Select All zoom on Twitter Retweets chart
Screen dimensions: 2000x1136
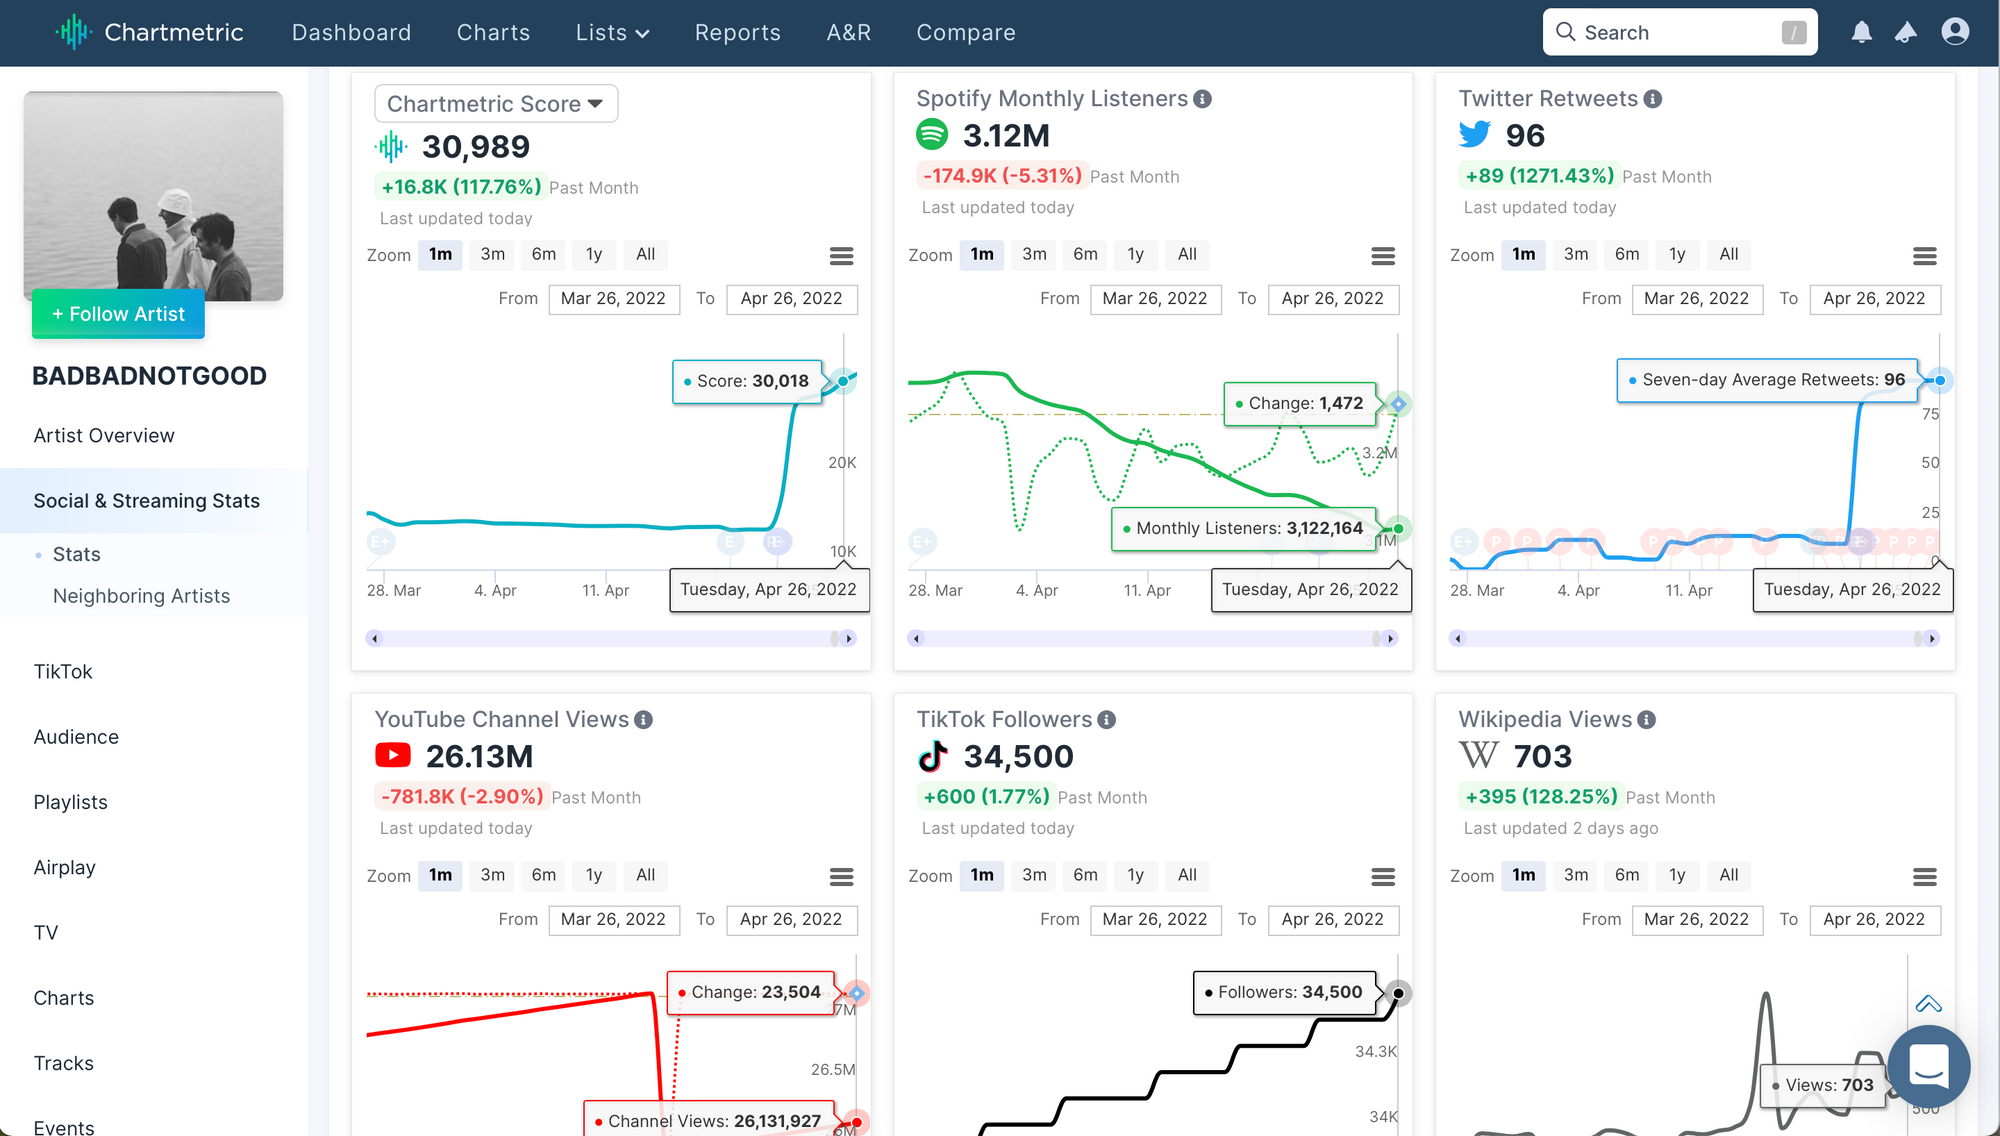[x=1728, y=254]
